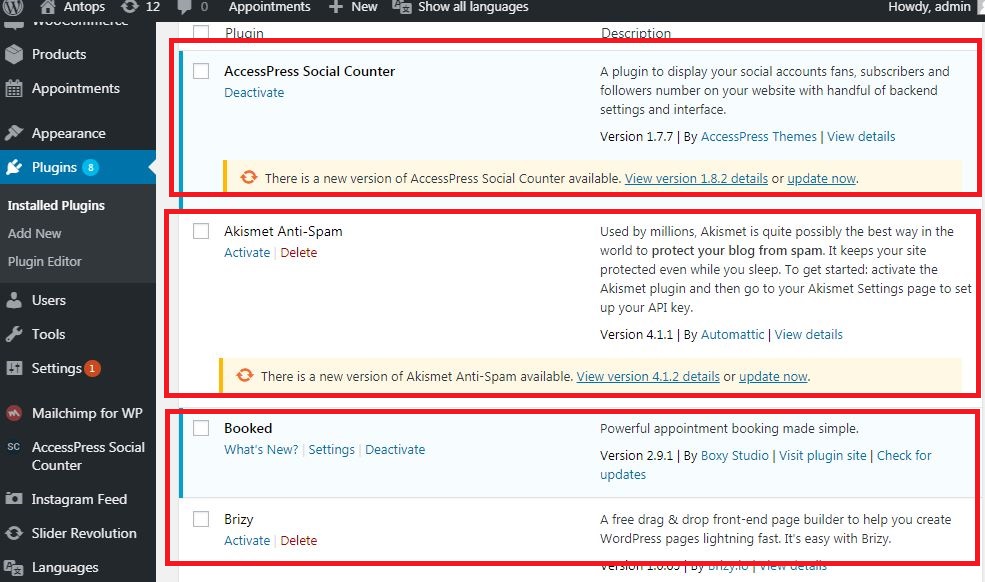Check the Akismet Anti-Spam plugin checkbox

pos(201,231)
